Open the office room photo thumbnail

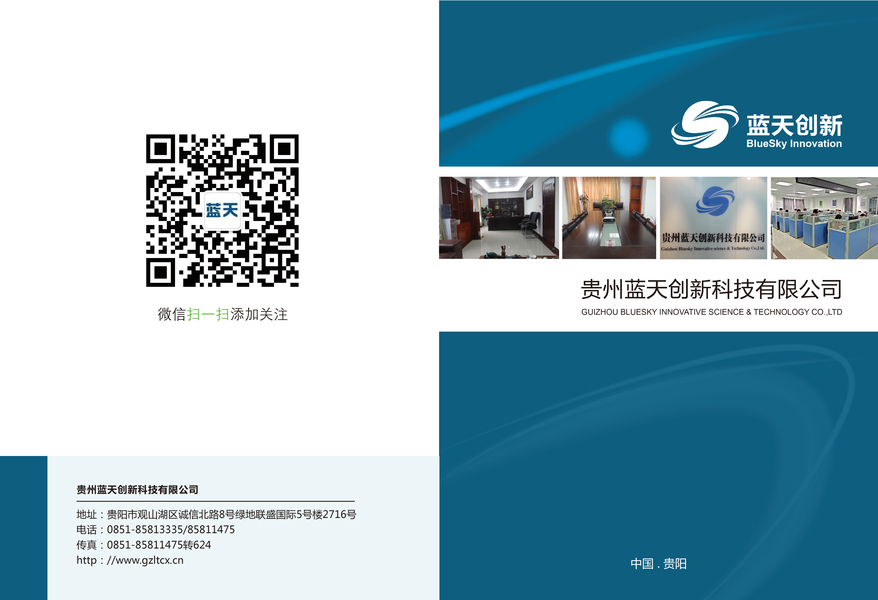(x=499, y=218)
